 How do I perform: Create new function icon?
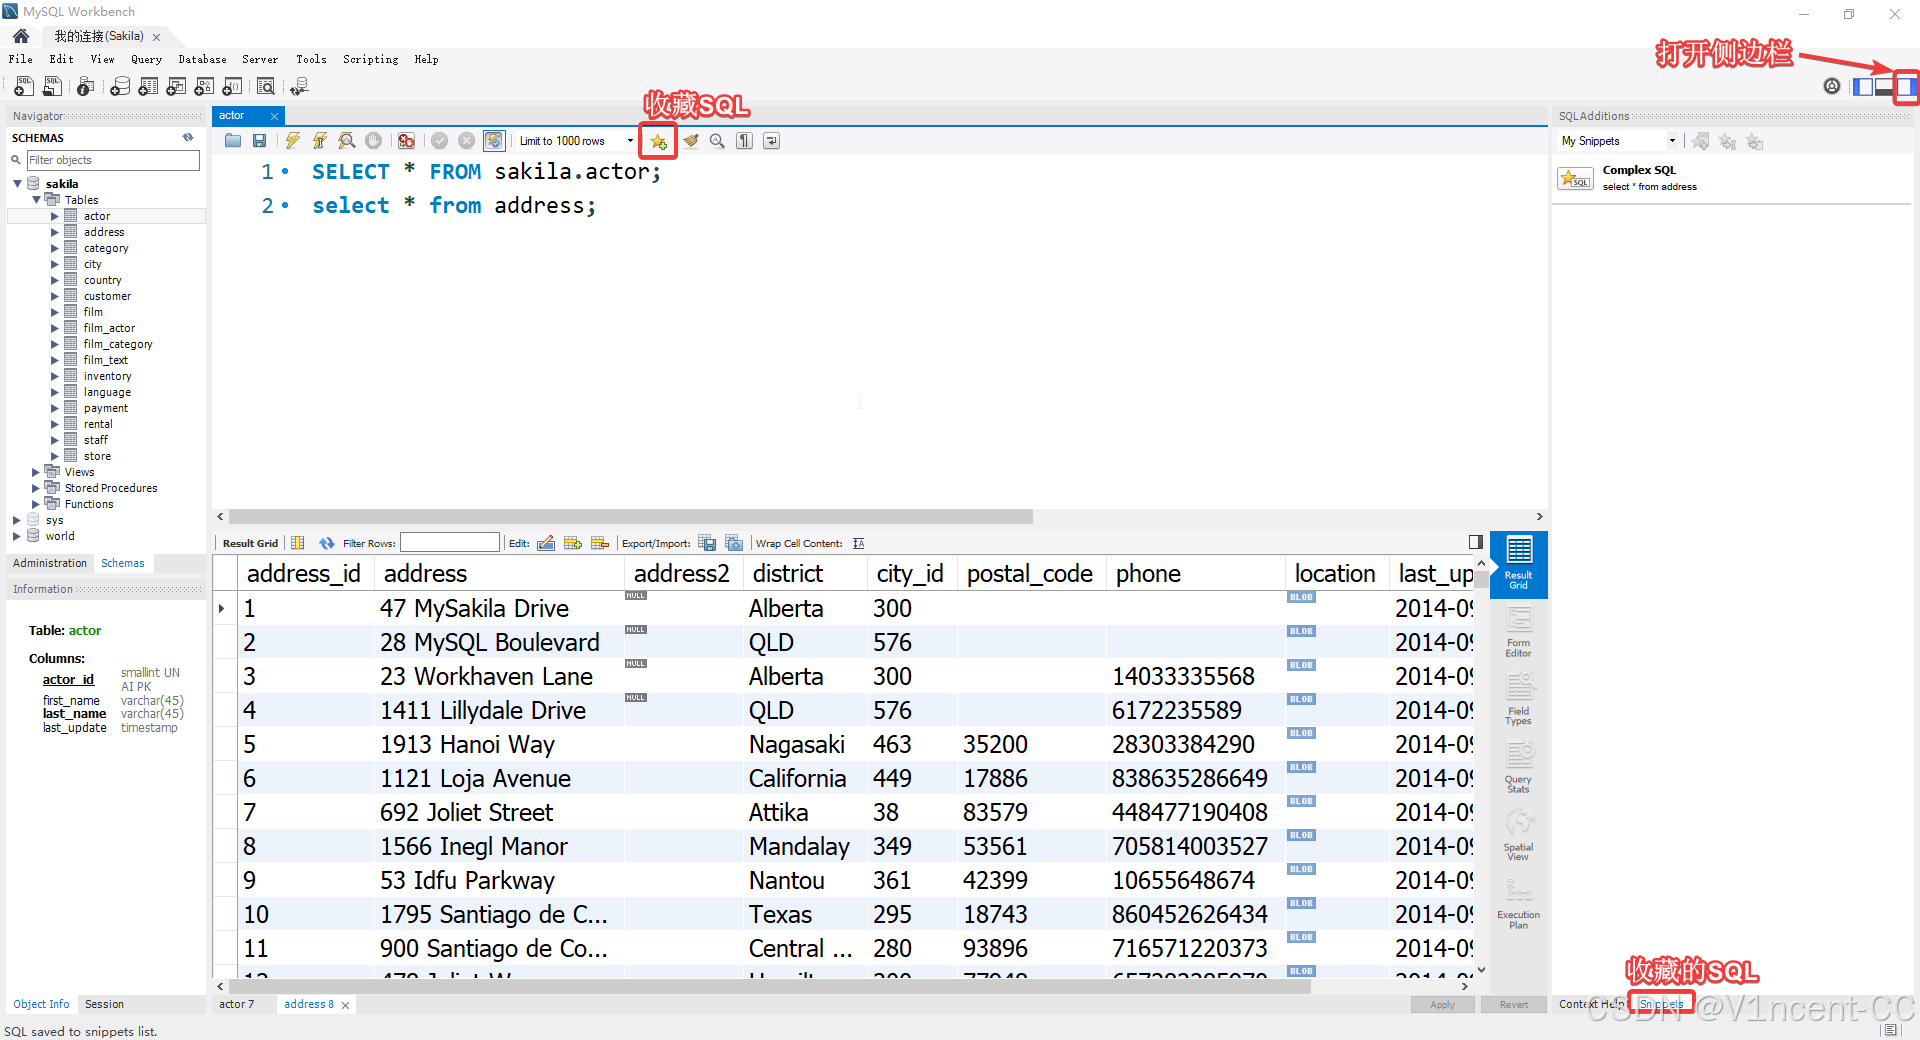tap(232, 87)
